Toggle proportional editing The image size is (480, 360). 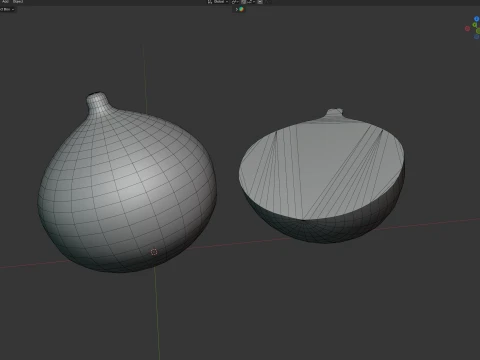coord(260,2)
